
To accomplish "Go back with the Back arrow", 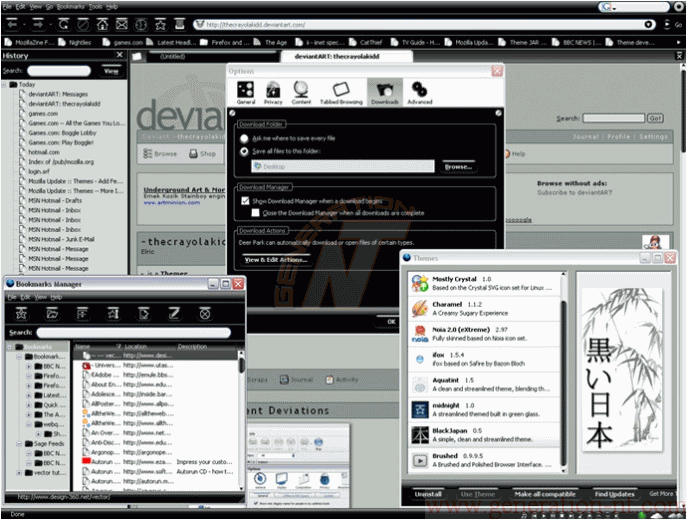I will pyautogui.click(x=12, y=24).
